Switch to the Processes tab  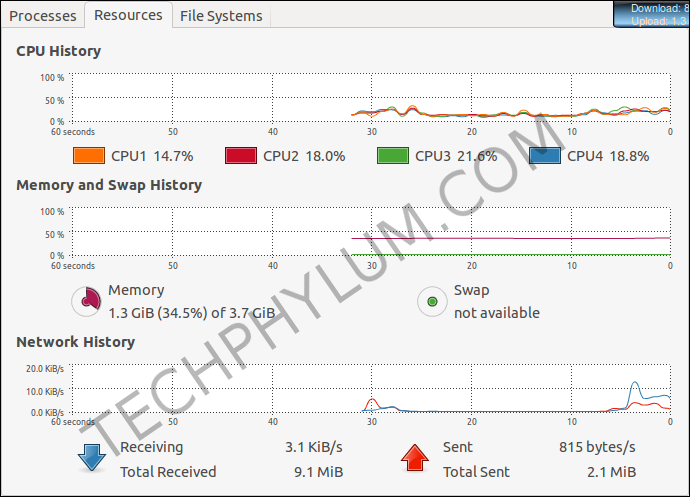pos(41,15)
